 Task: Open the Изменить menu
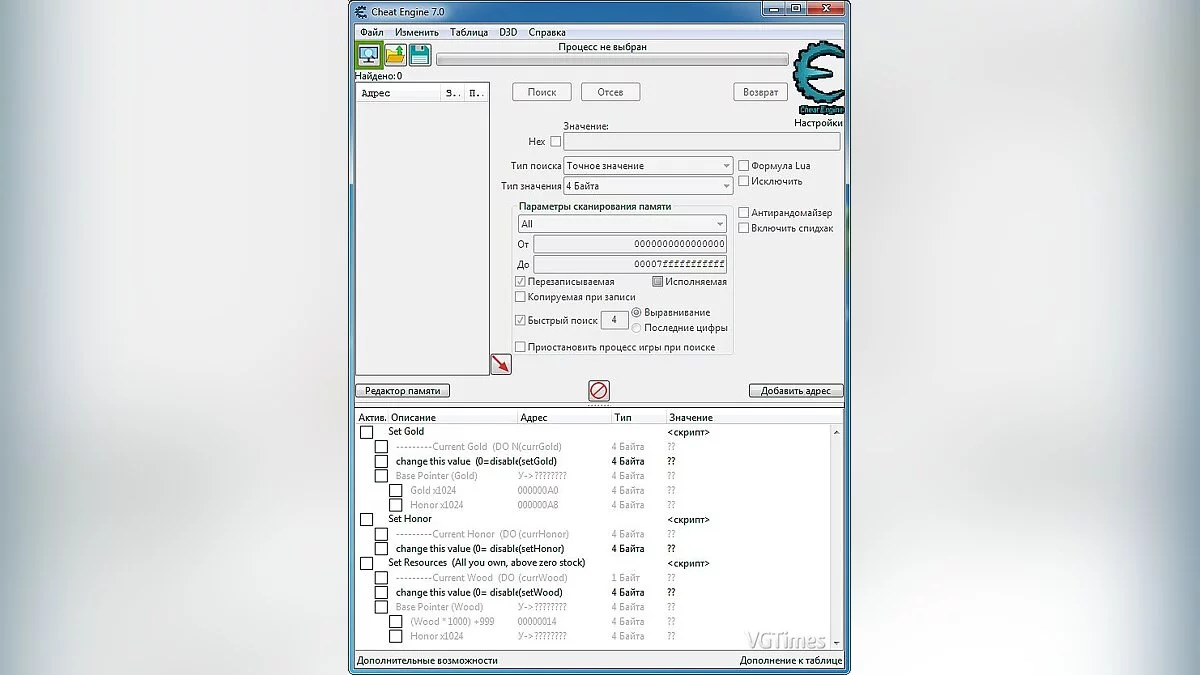[417, 32]
